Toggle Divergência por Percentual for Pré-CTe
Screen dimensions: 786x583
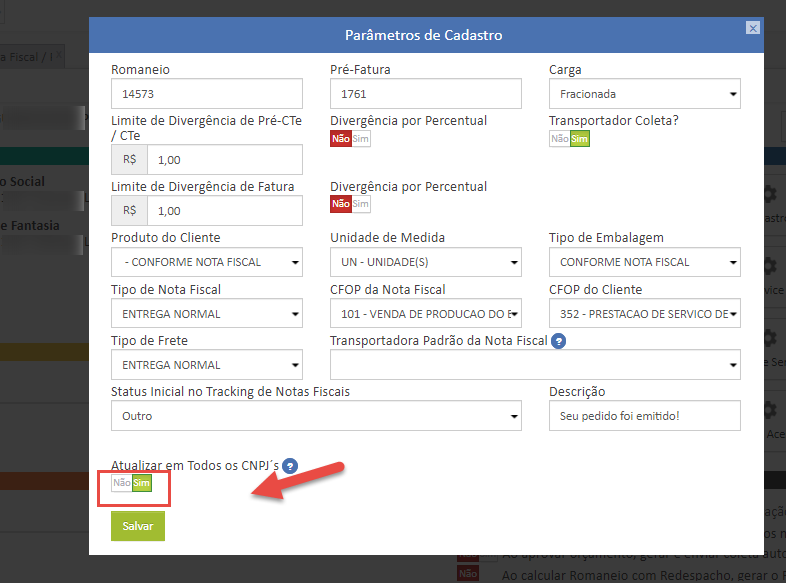point(350,139)
